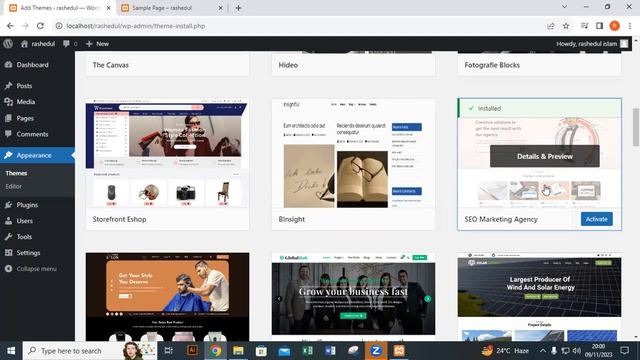
Task: Click The Canvas theme name
Action: point(110,65)
